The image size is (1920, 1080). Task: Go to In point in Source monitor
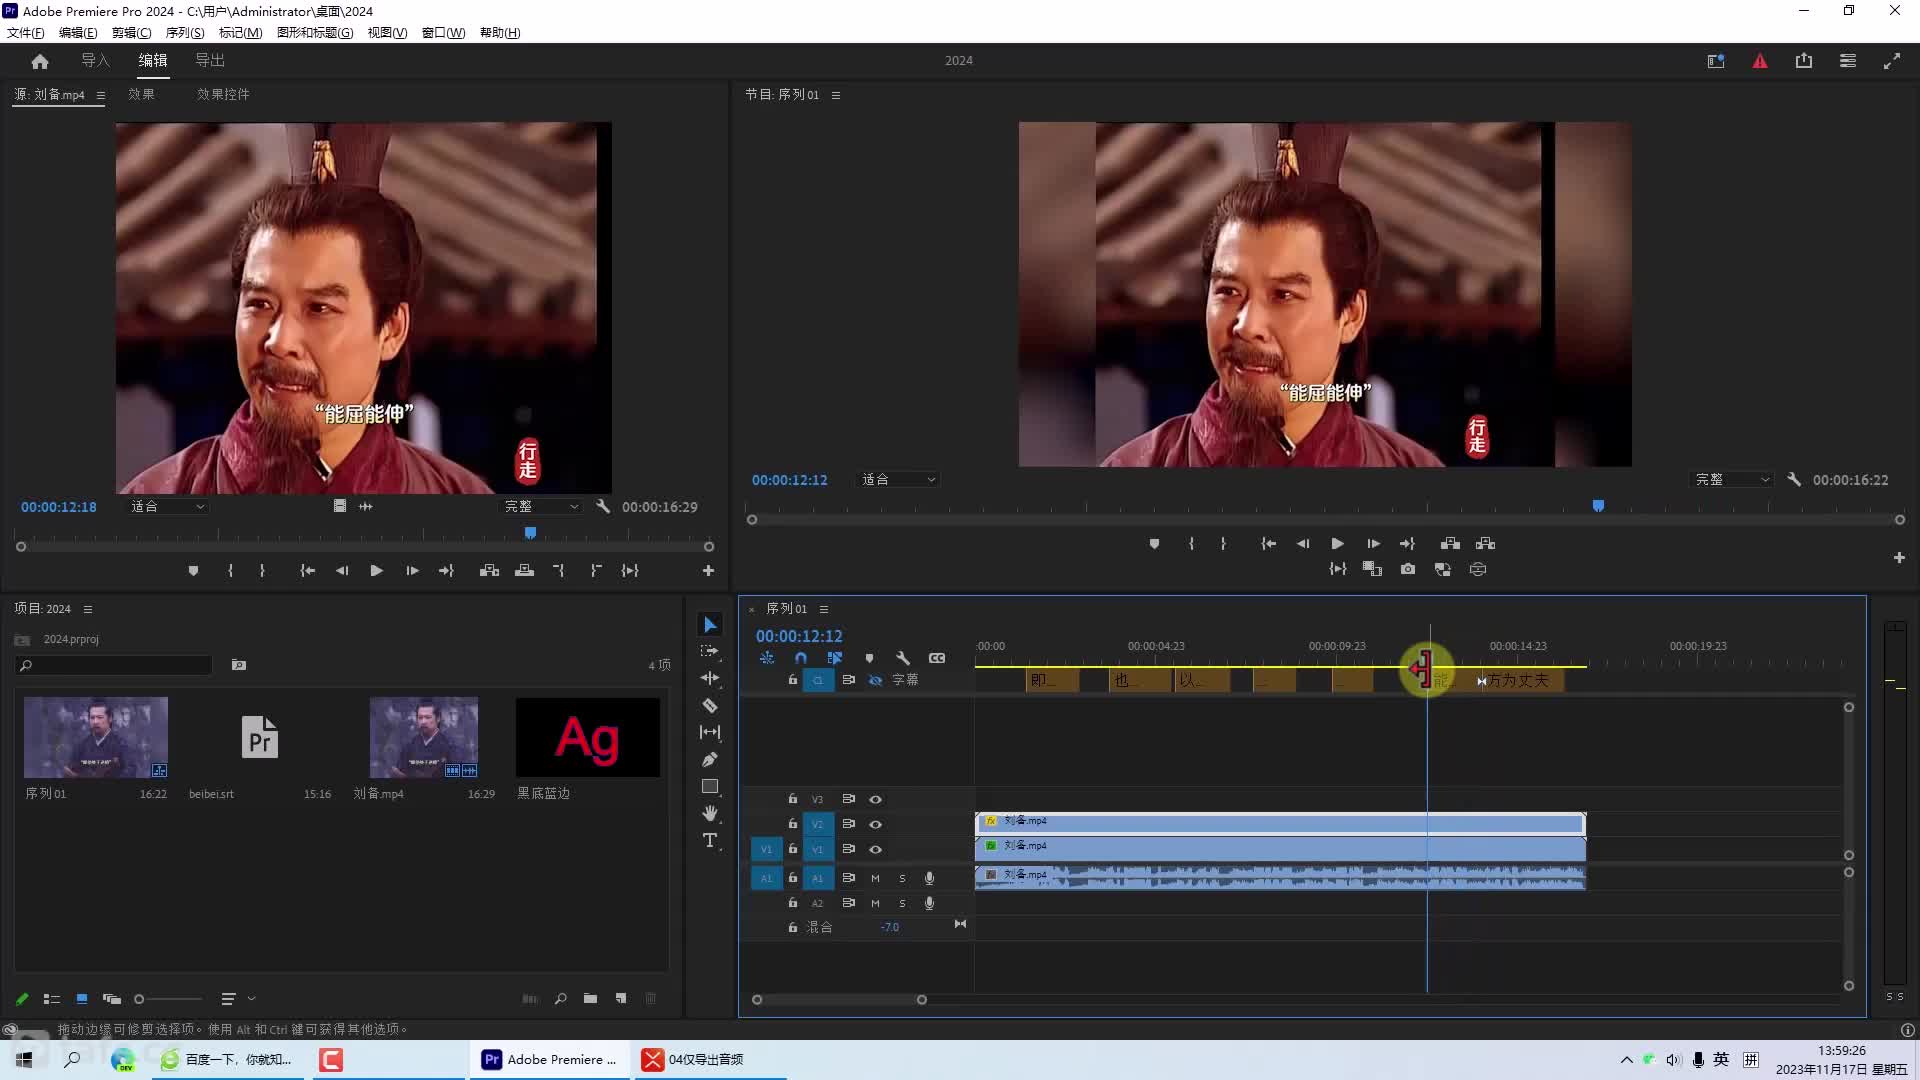[x=308, y=571]
